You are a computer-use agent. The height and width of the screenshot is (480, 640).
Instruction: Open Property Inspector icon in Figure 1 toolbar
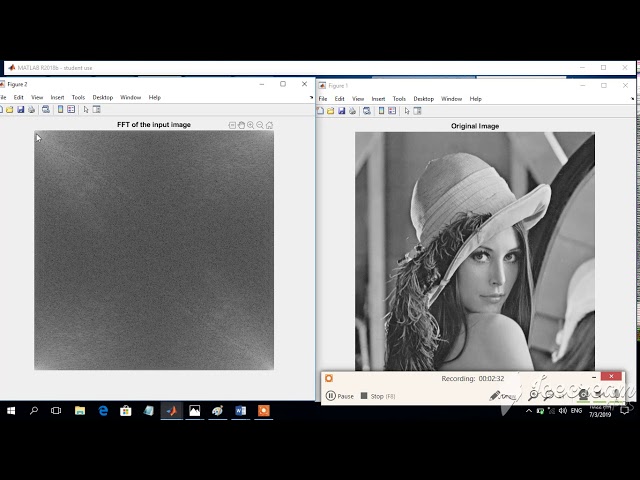click(x=417, y=111)
